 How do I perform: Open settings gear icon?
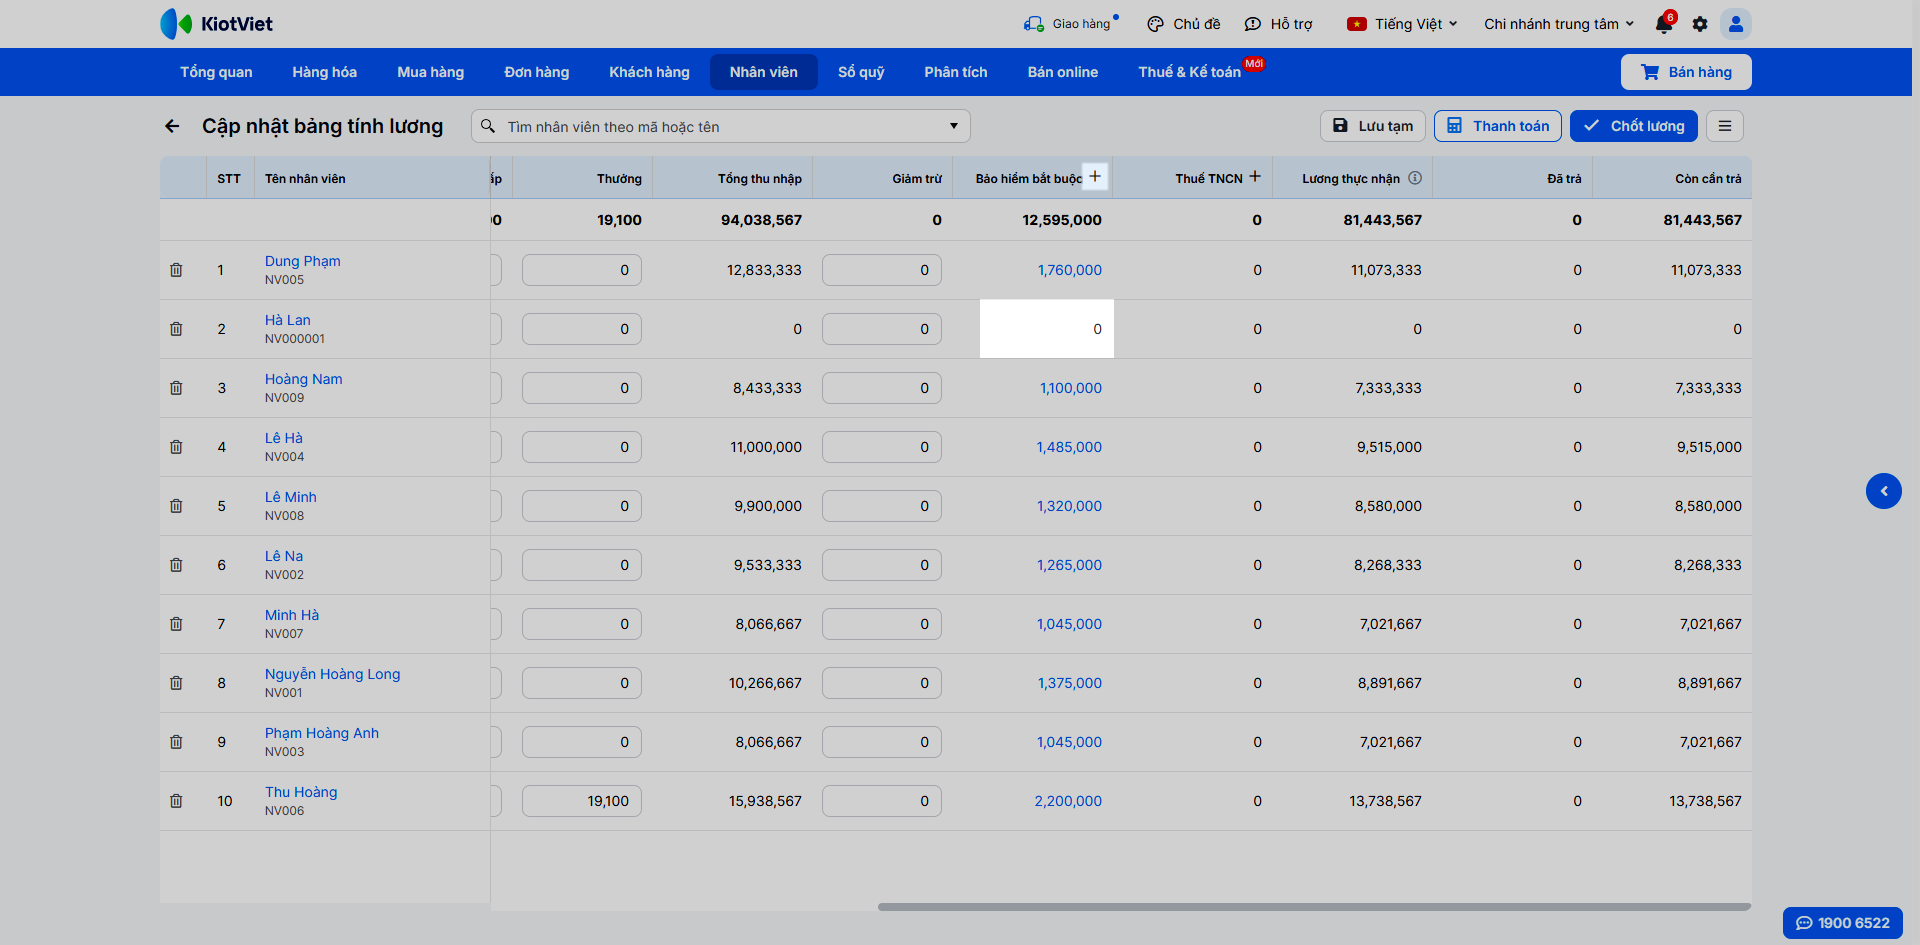(x=1700, y=24)
